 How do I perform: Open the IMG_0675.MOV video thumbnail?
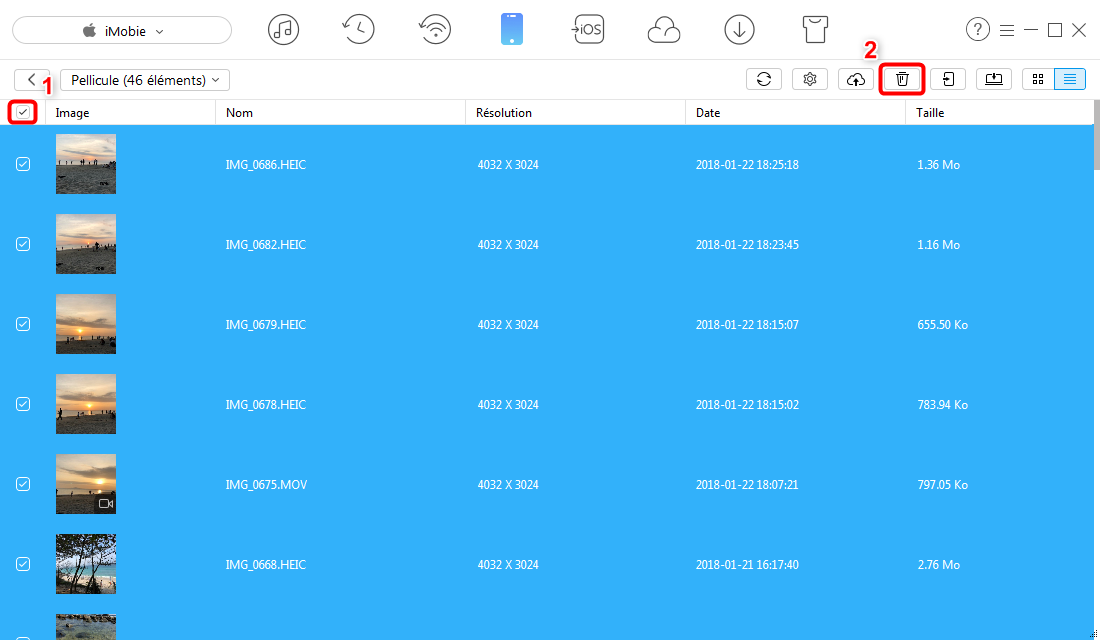coord(86,484)
